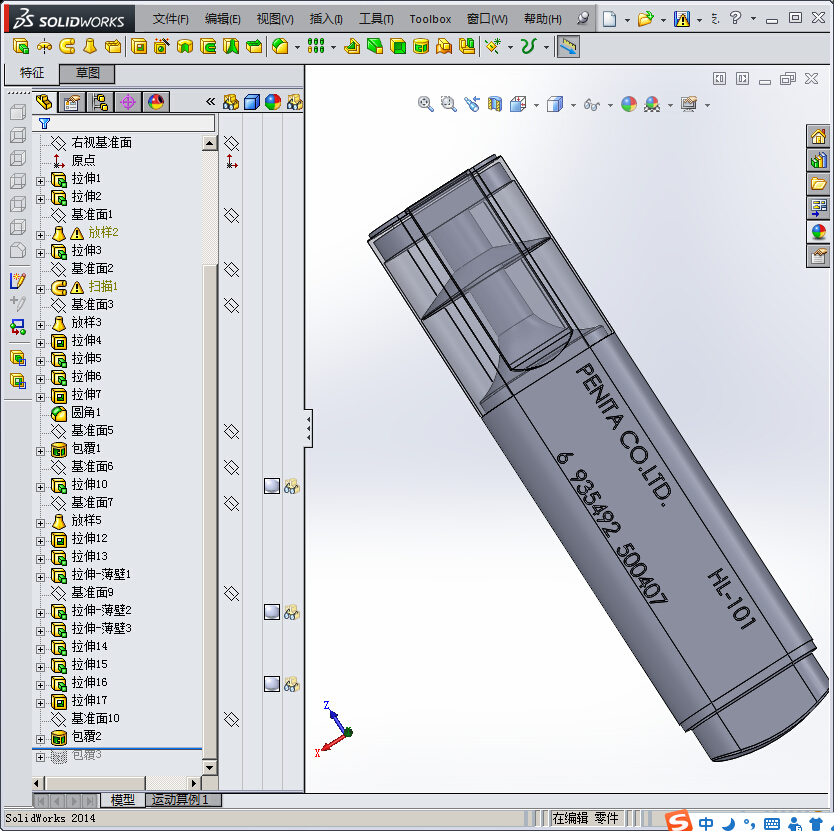Image resolution: width=834 pixels, height=831 pixels.
Task: Open the 文件(F) menu
Action: point(170,19)
